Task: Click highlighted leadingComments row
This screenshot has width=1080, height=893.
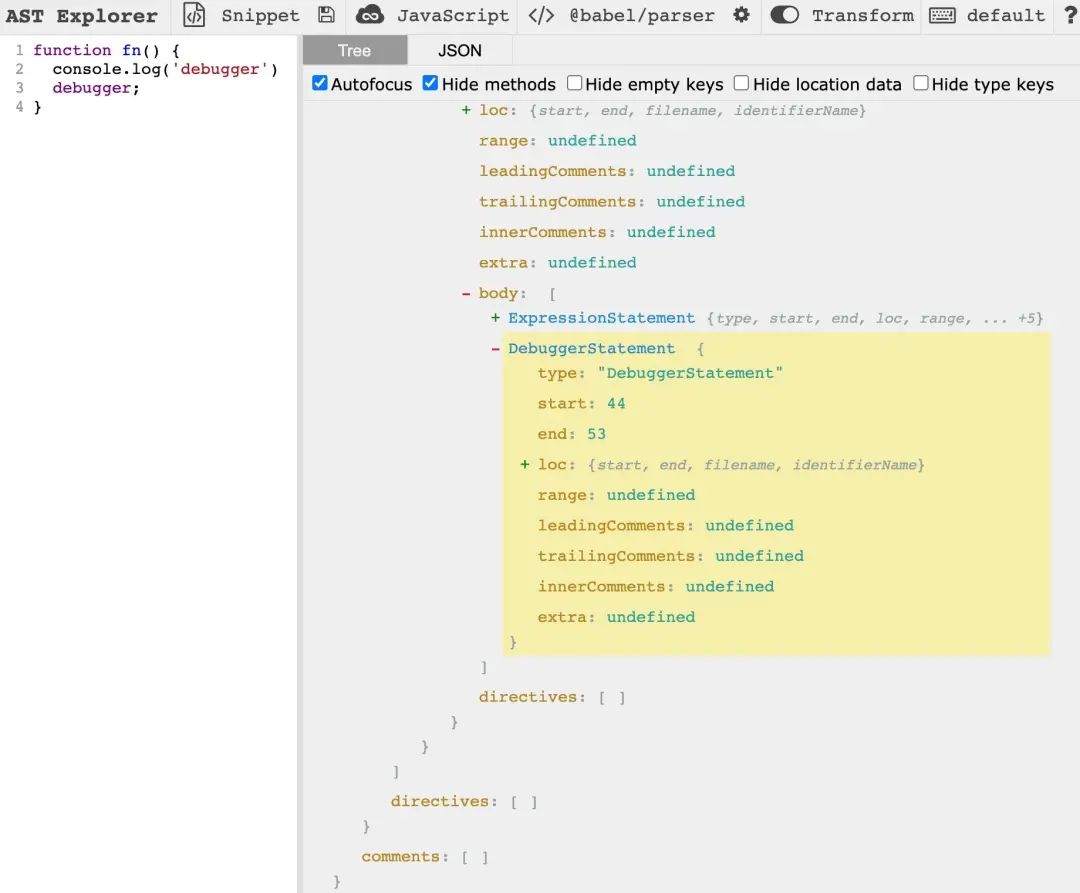Action: click(665, 525)
